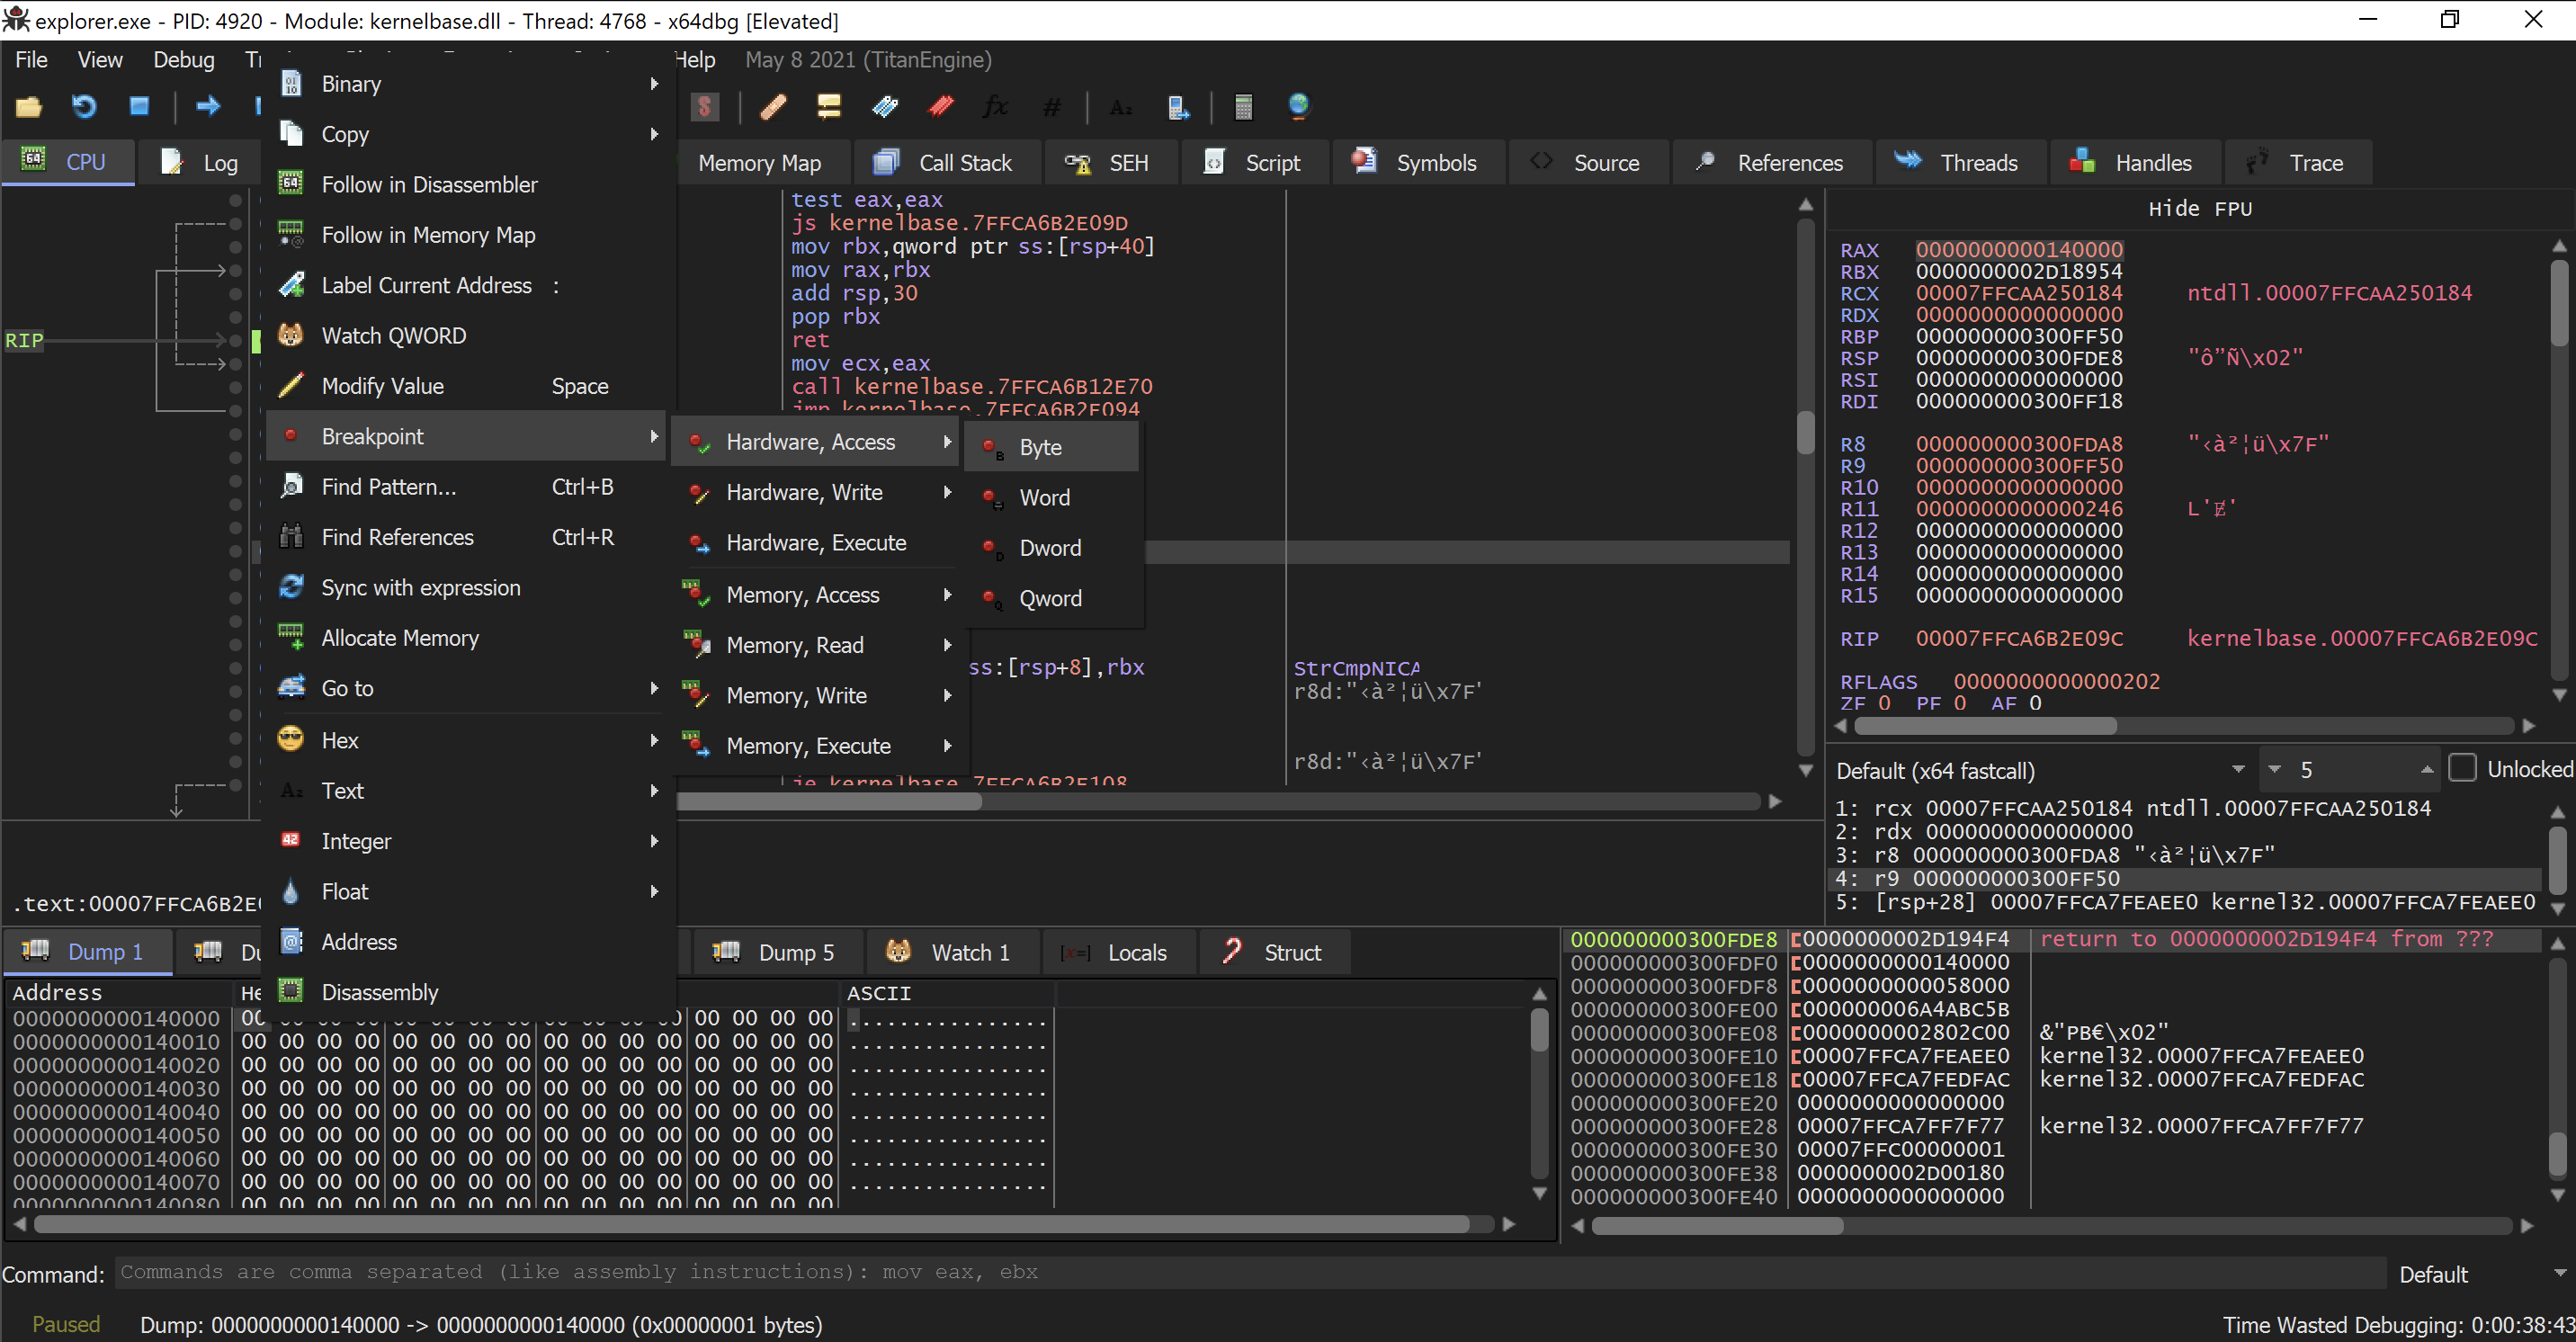Screen dimensions: 2576x1342
Task: Open the Labels blue tags icon
Action: click(884, 106)
